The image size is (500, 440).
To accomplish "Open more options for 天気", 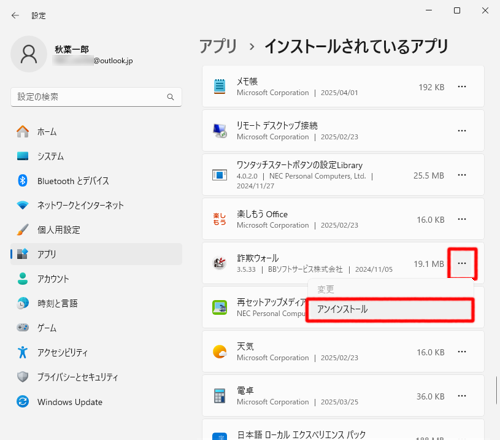I will (462, 352).
